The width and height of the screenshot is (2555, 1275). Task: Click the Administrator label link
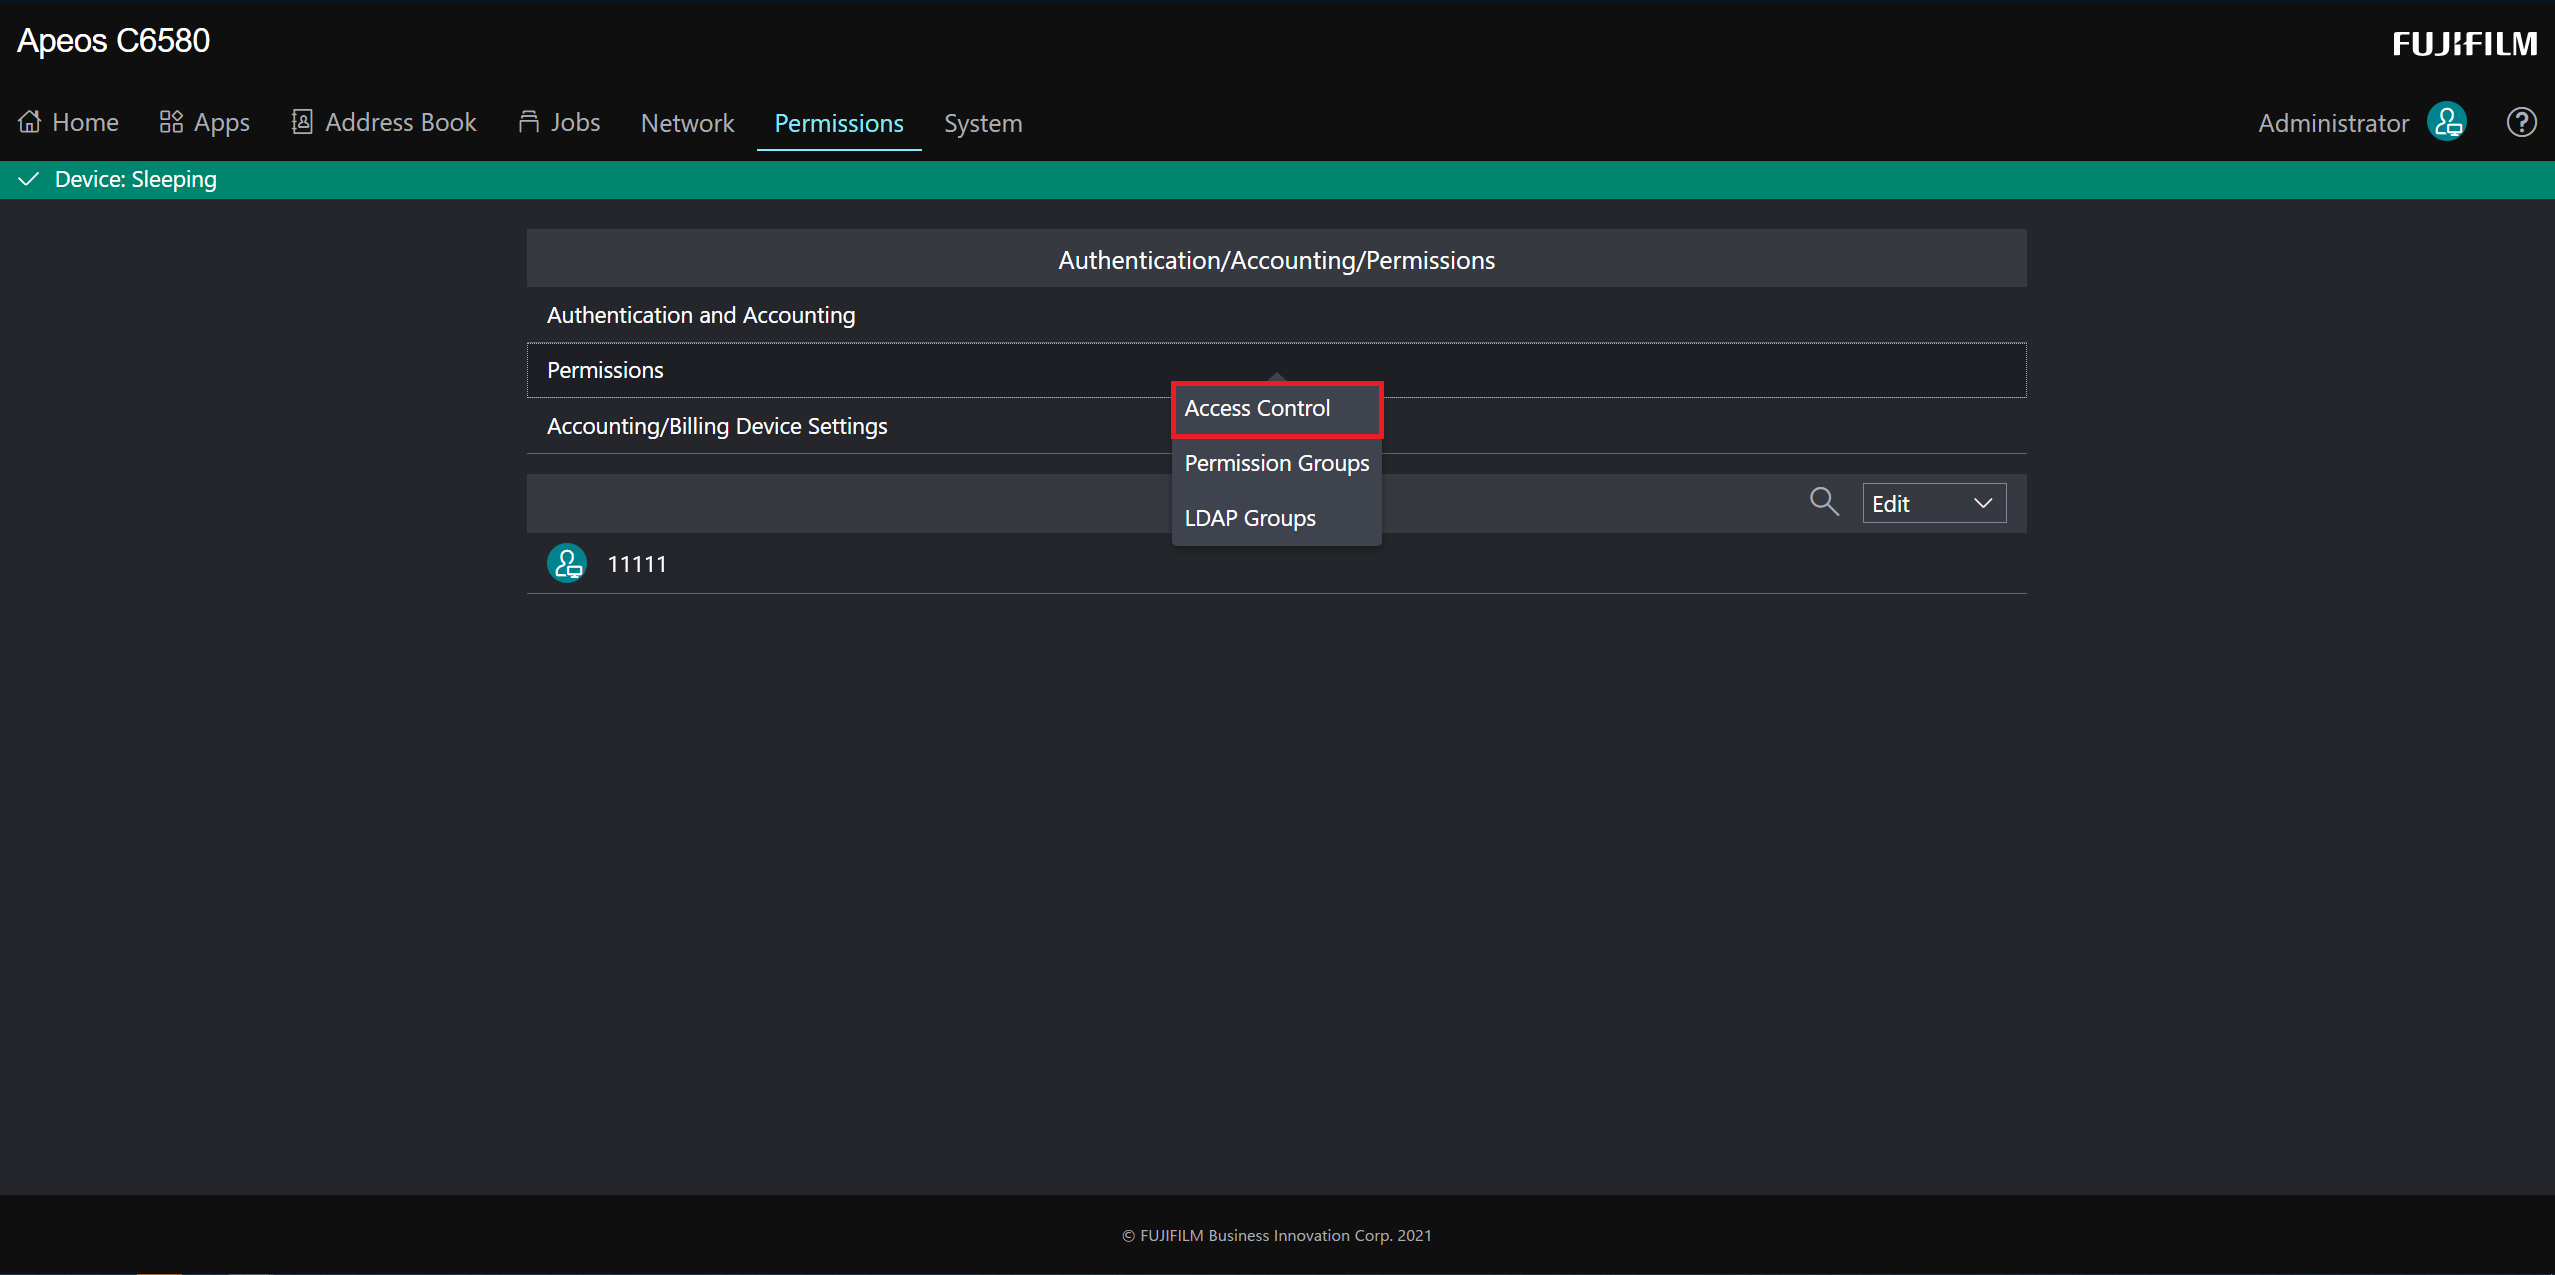pos(2333,123)
